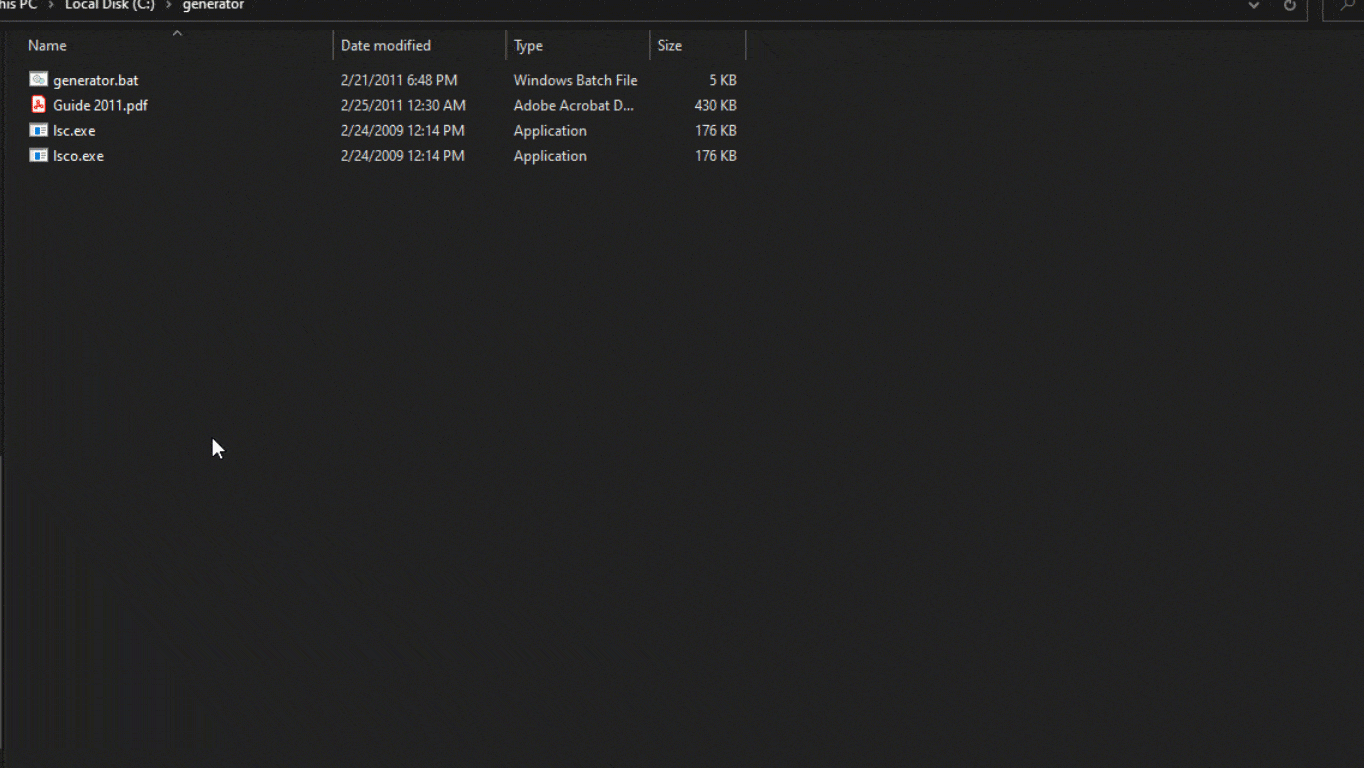
Task: Select the lsco.exe file name
Action: [78, 156]
